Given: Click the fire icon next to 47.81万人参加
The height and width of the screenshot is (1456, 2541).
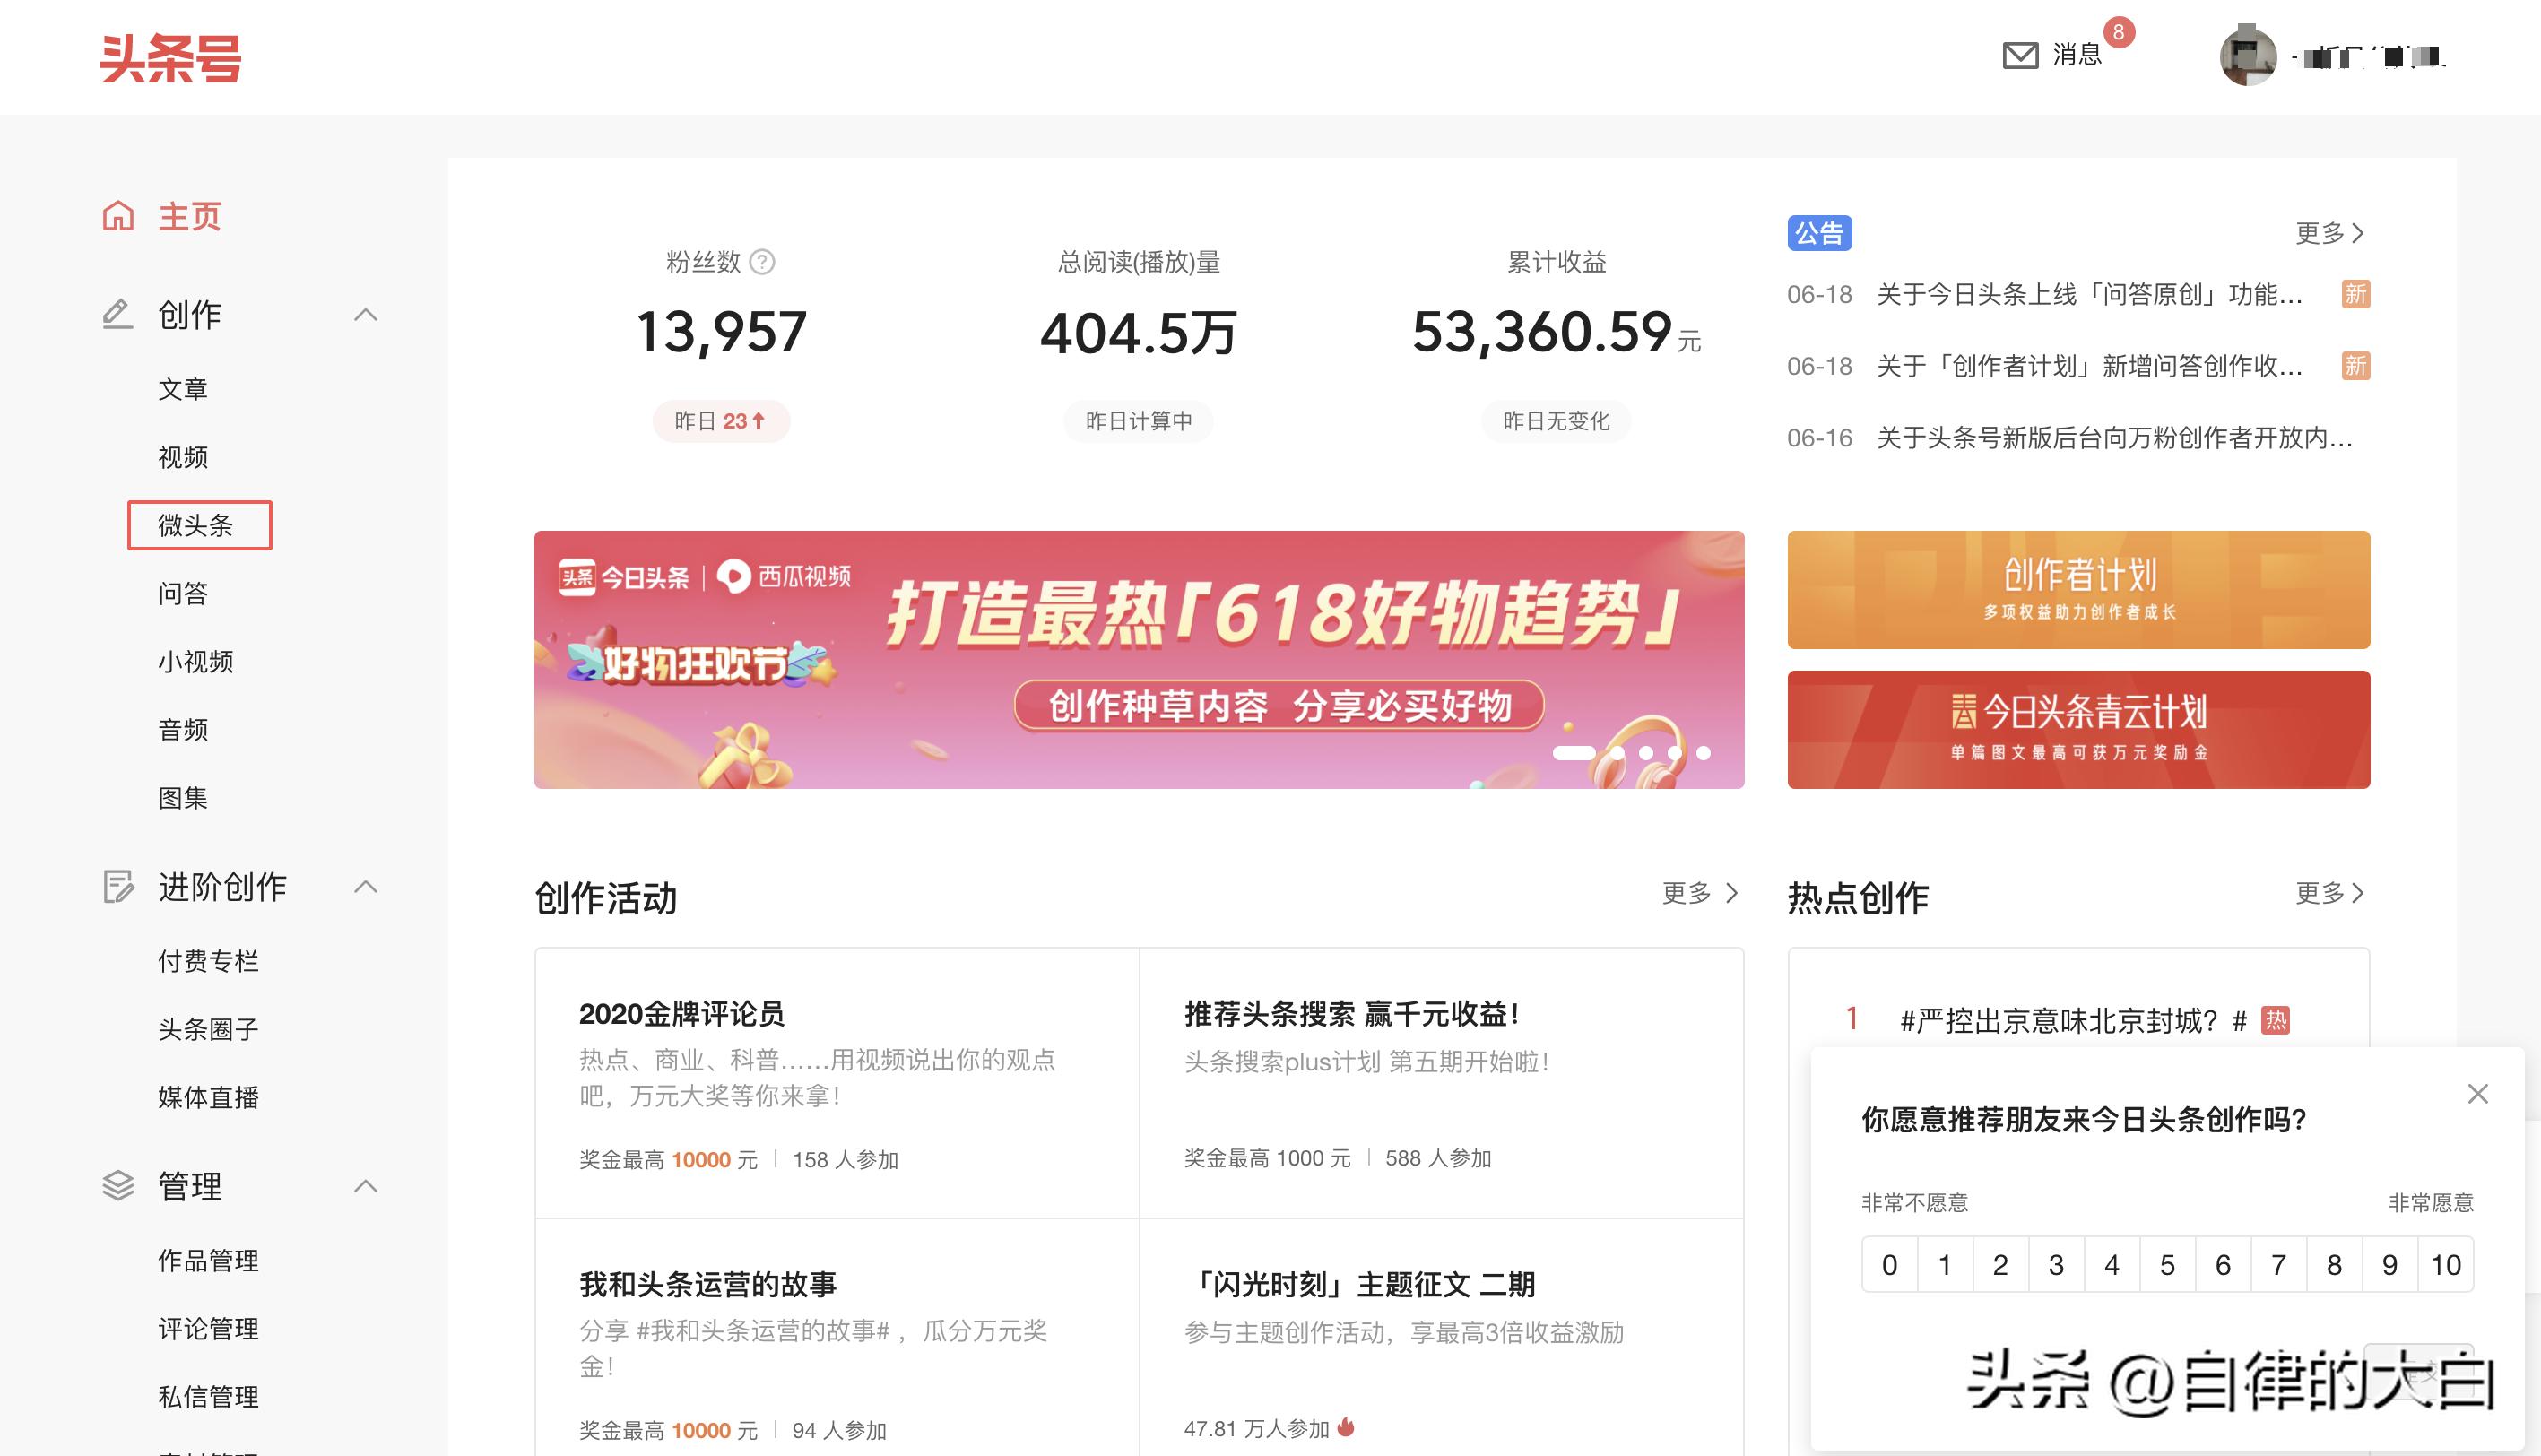Looking at the screenshot, I should coord(1345,1428).
